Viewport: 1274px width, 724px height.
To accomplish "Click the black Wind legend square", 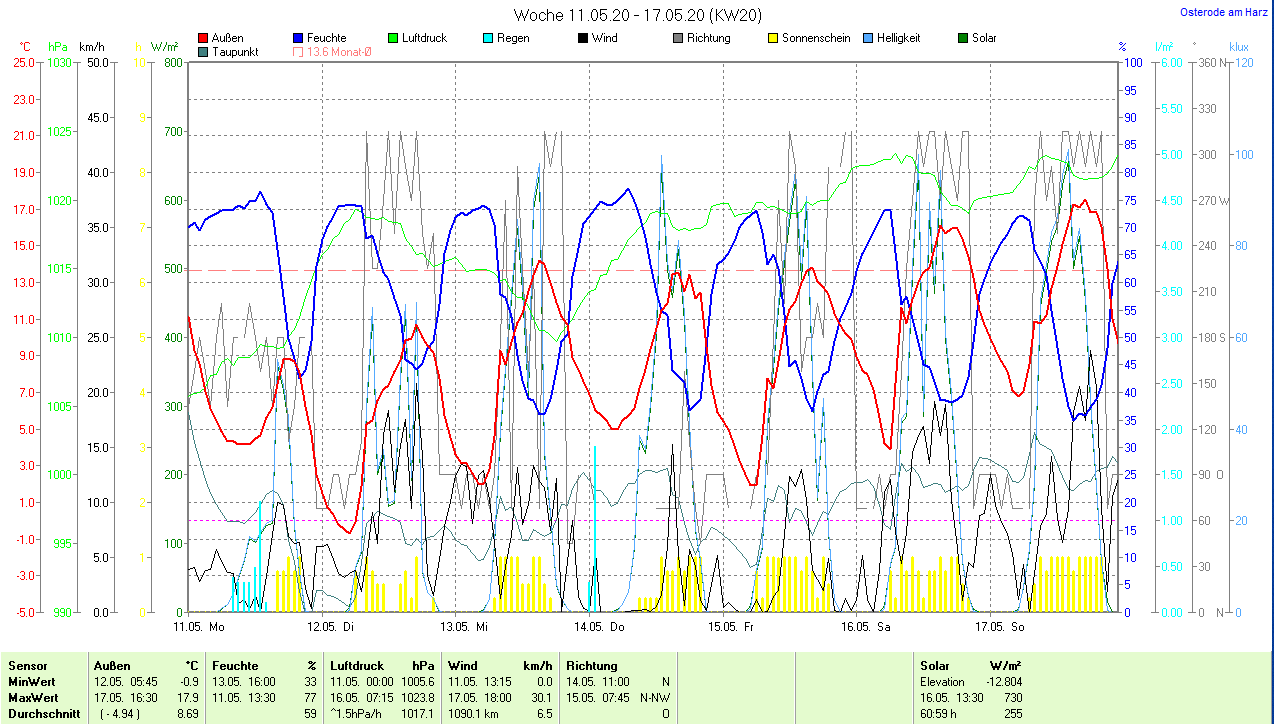I will click(x=583, y=38).
